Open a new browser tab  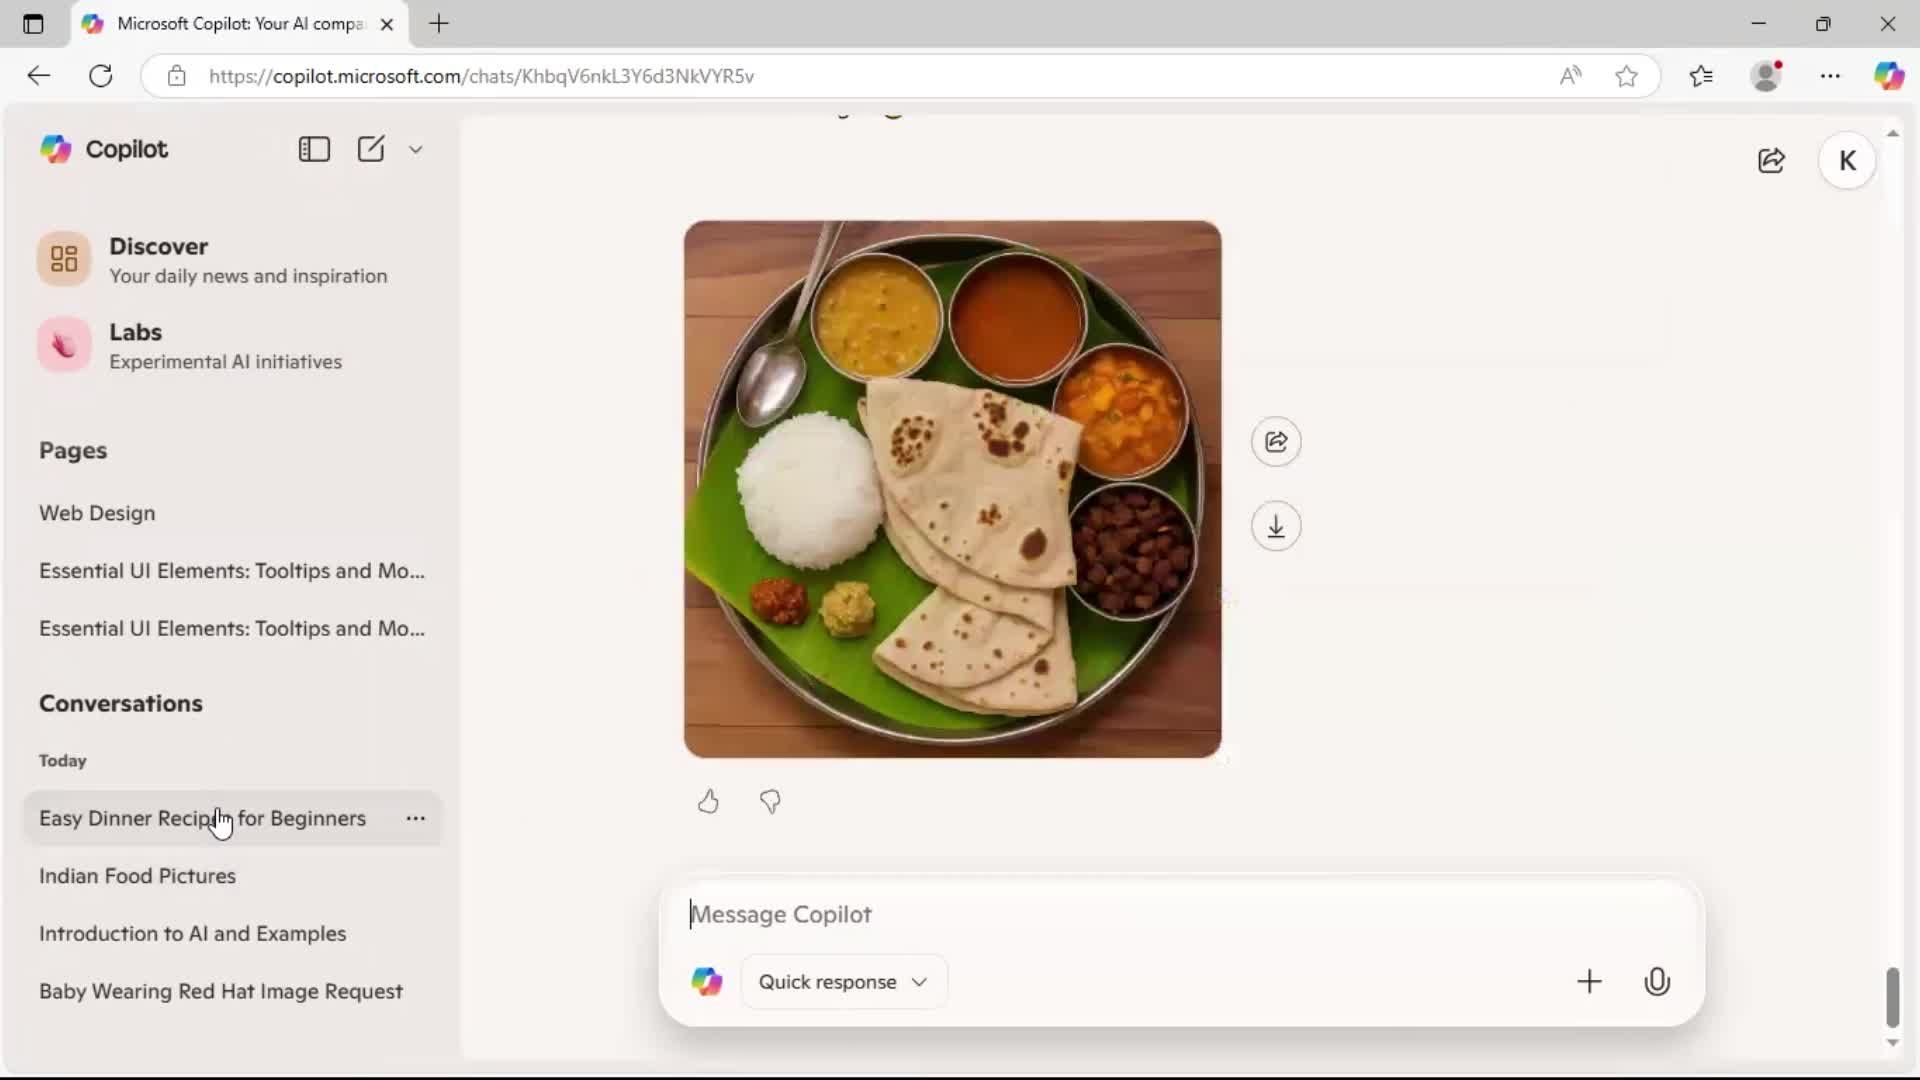(439, 24)
